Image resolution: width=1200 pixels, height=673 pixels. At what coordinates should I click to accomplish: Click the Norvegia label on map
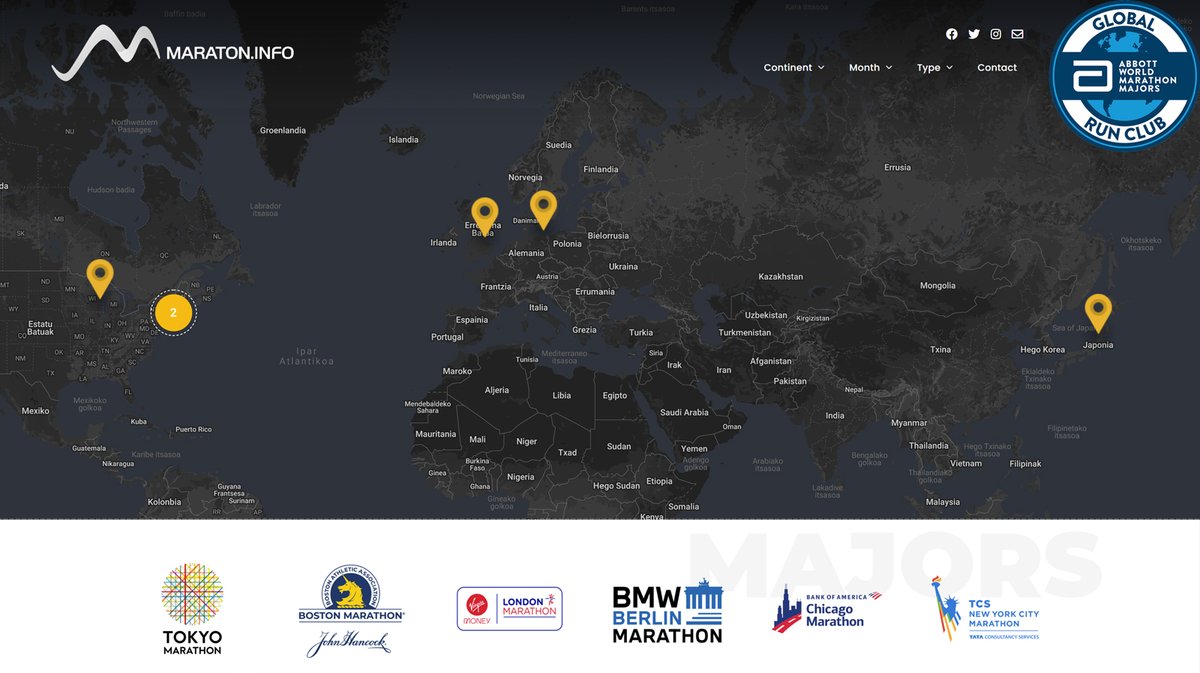[525, 178]
